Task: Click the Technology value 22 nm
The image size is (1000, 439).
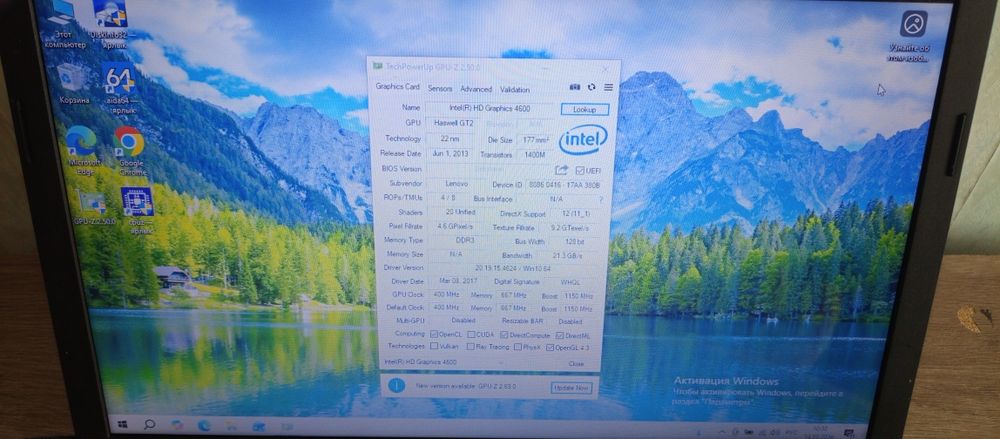Action: click(450, 138)
